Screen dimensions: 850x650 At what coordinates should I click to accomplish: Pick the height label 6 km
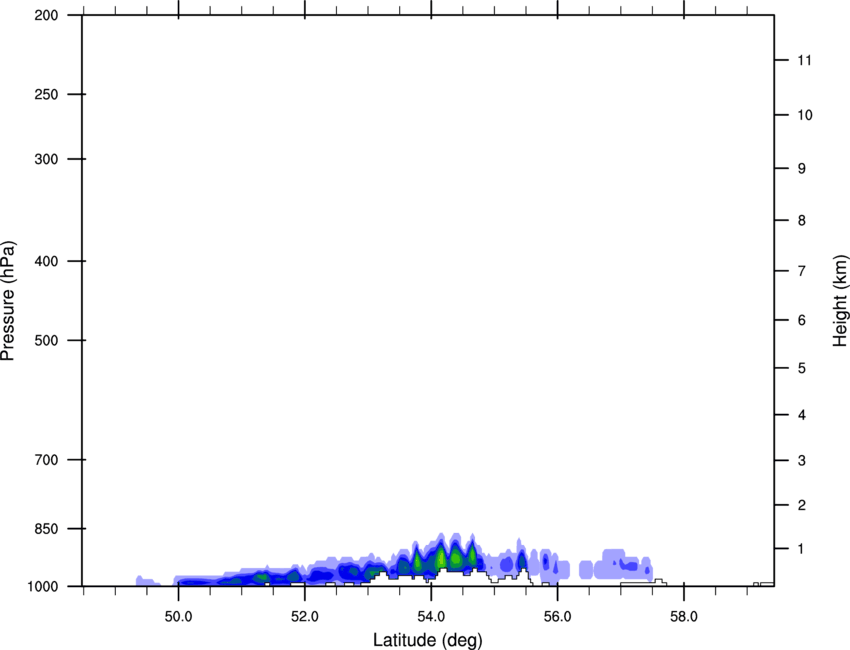point(802,320)
